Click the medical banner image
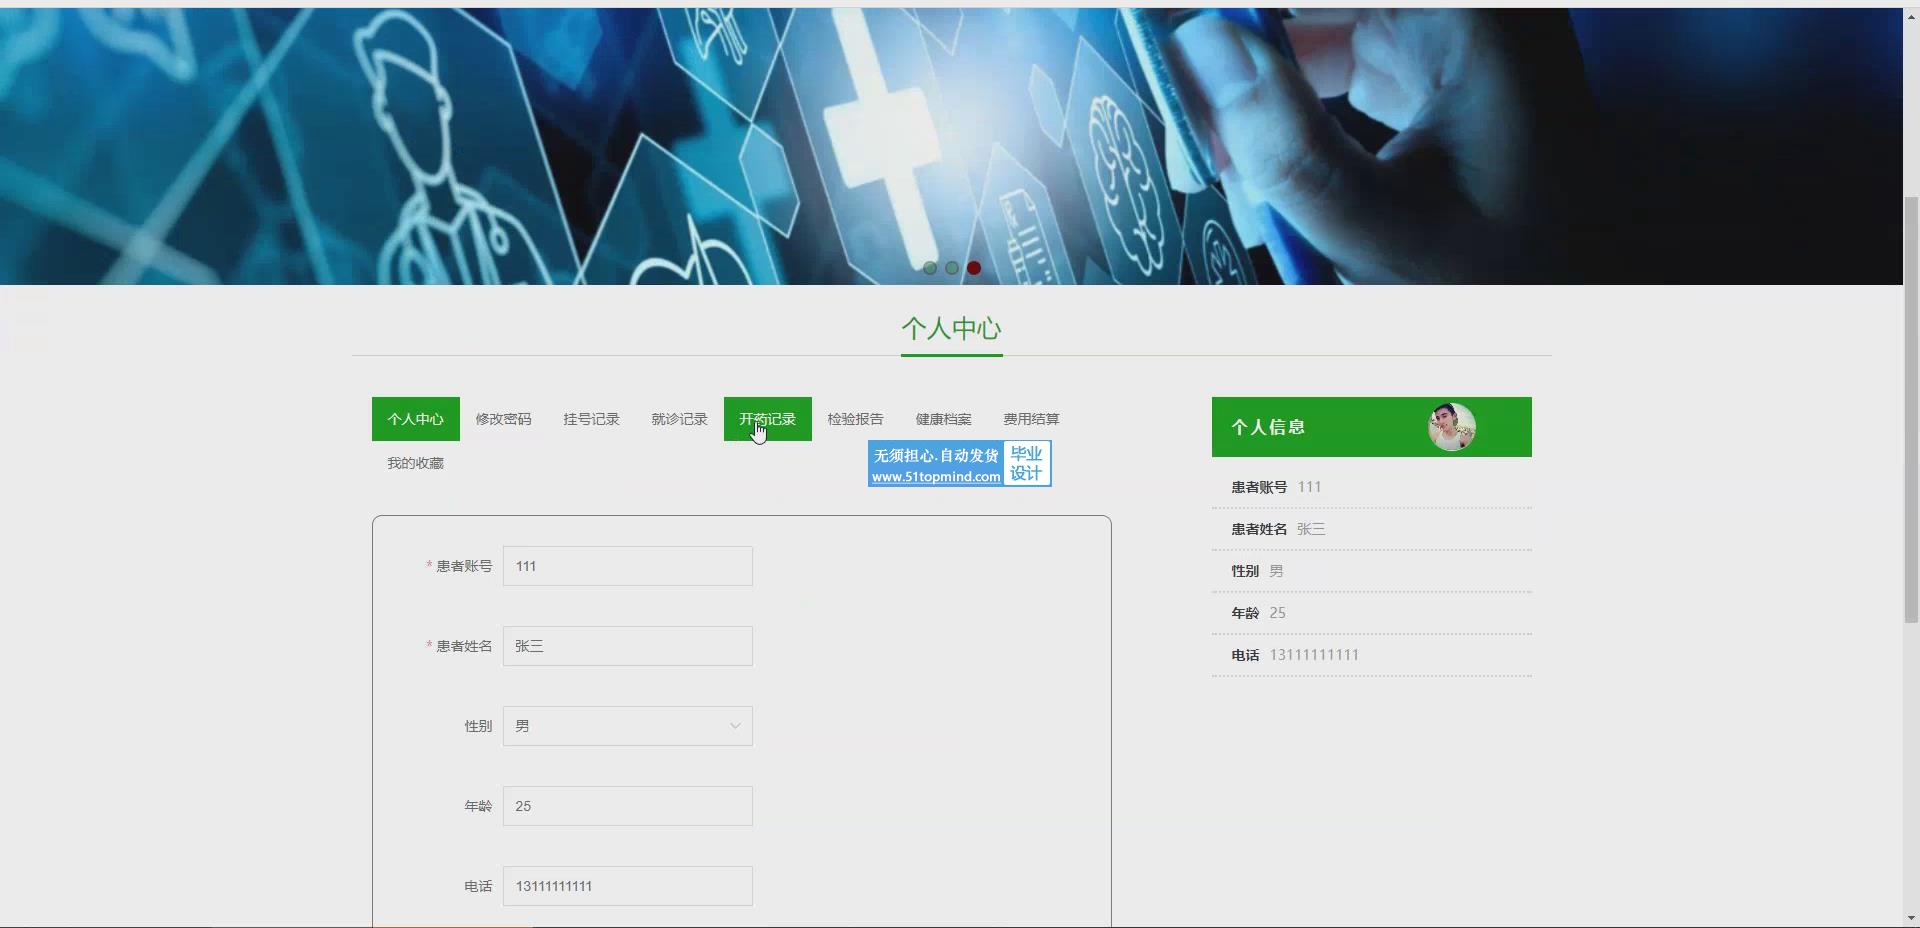The width and height of the screenshot is (1920, 928). coord(951,146)
